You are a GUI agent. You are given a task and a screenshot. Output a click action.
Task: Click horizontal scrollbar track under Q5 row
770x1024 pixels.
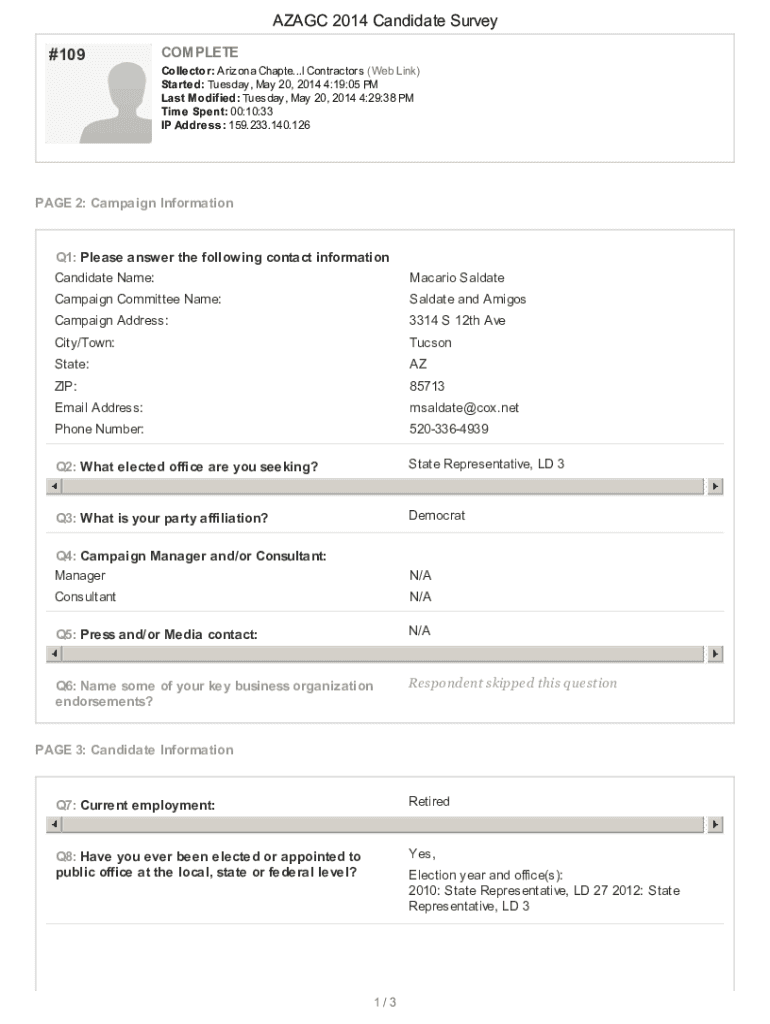click(384, 654)
